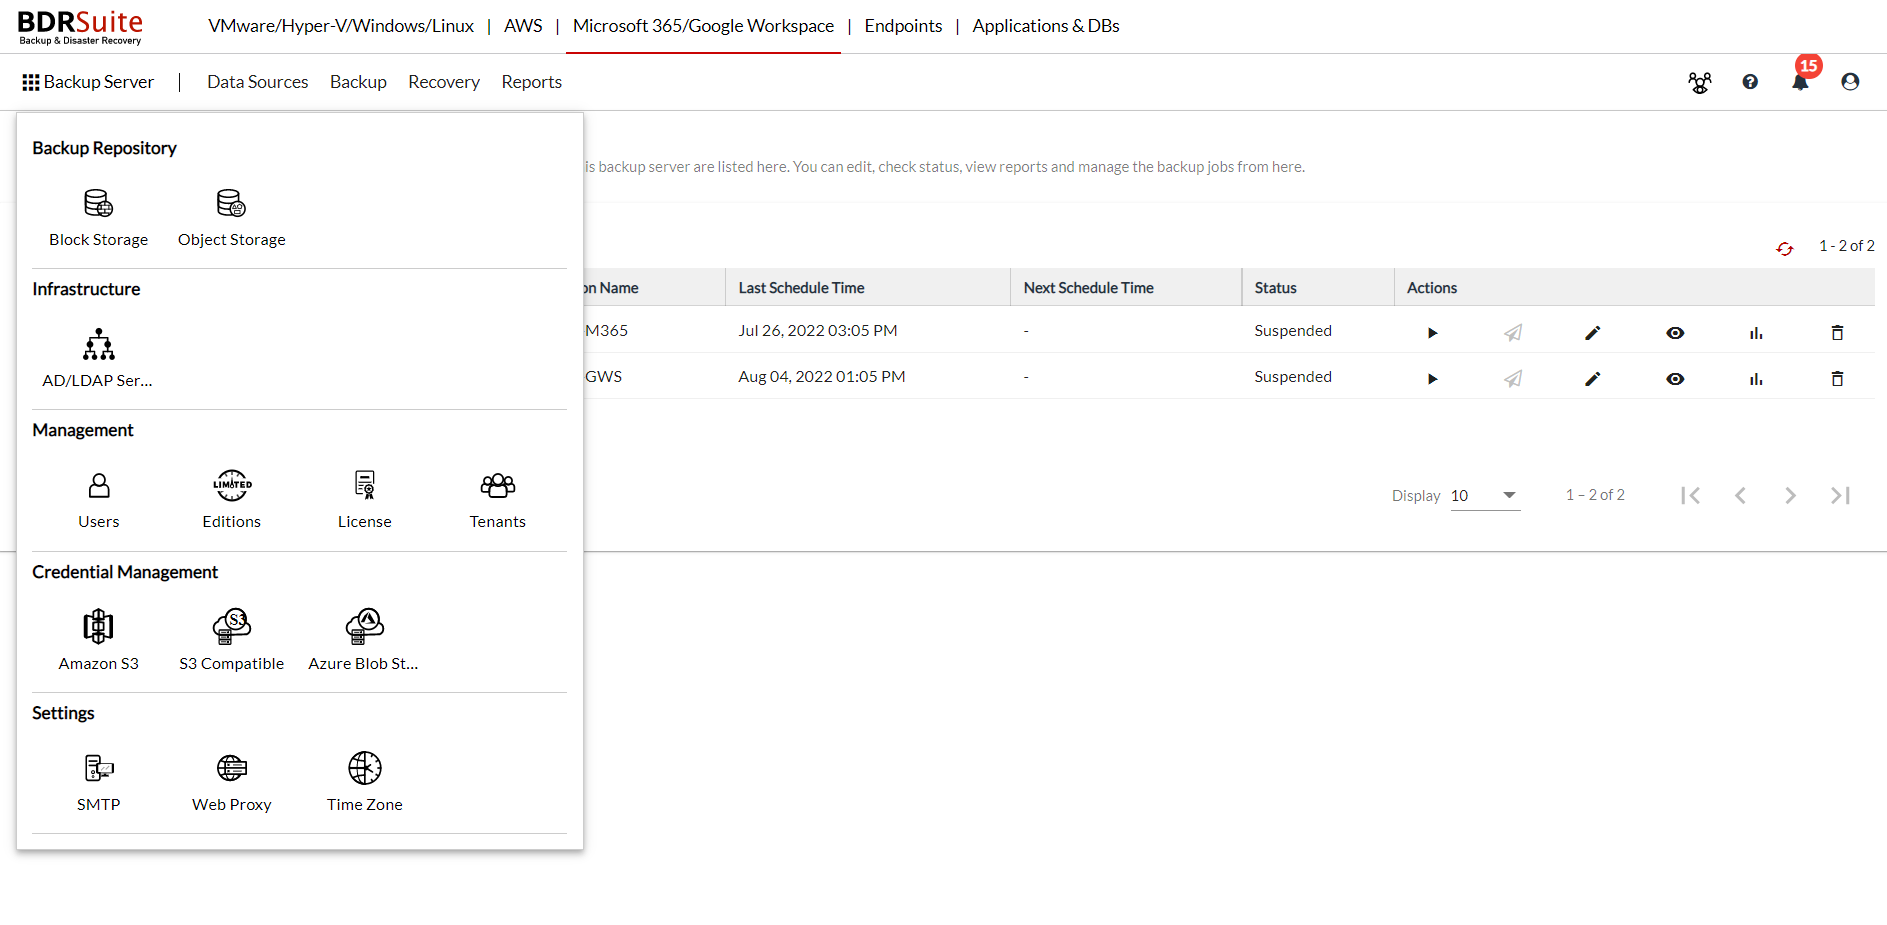Delete the M365 backup job
Image resolution: width=1887 pixels, height=925 pixels.
point(1837,333)
